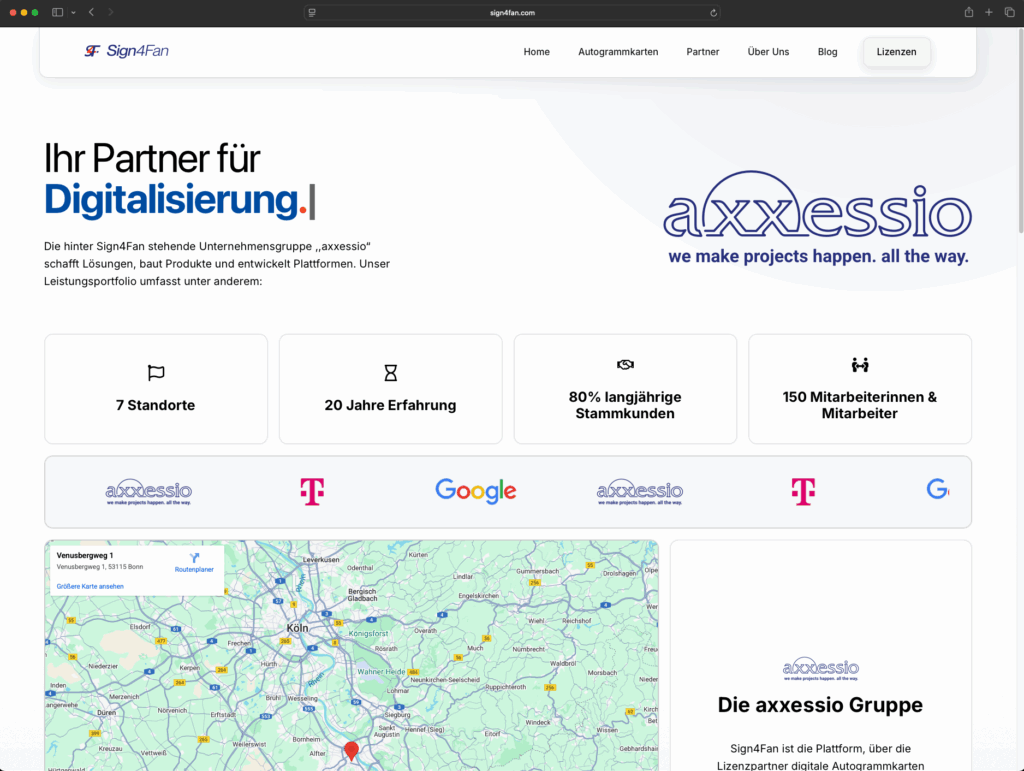Click the people icon above 150 Mitarbeiterinnen
The image size is (1024, 771).
860,365
